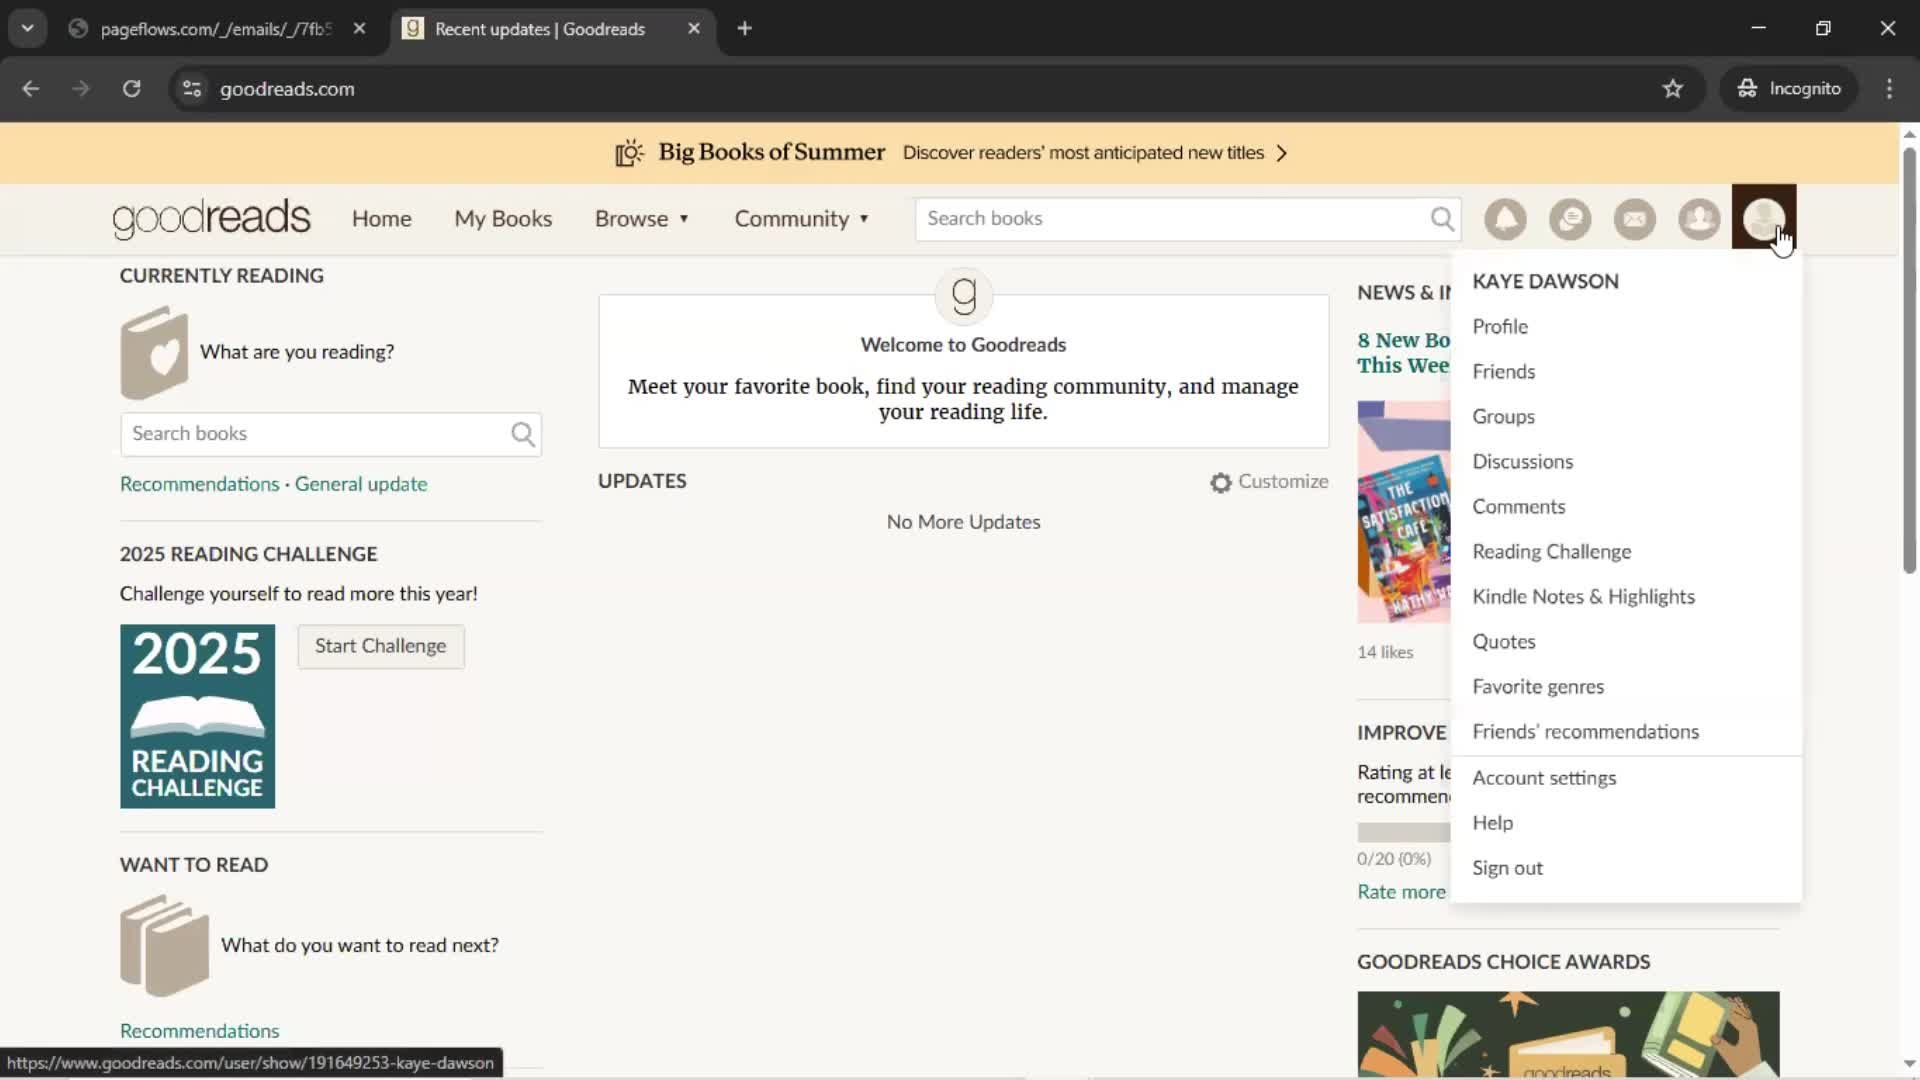The image size is (1920, 1080).
Task: Click the Goodreads Choice Awards banner image
Action: click(x=1568, y=1034)
